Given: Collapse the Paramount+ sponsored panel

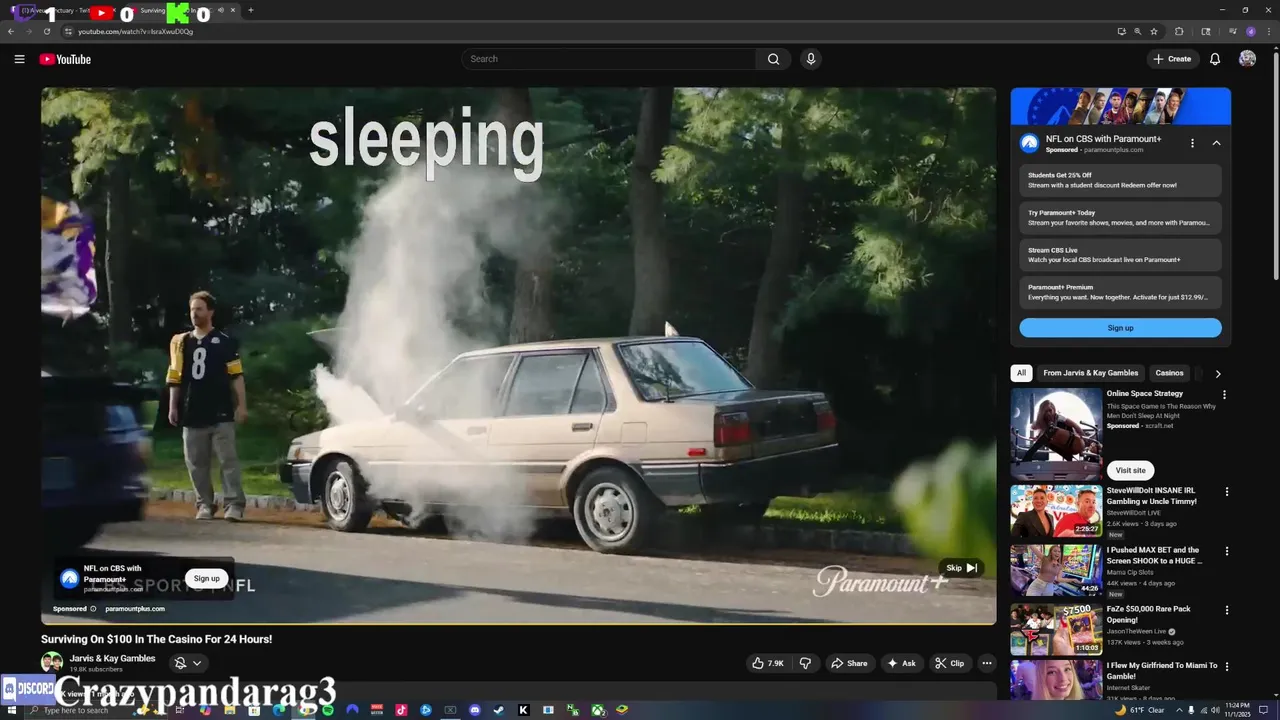Looking at the screenshot, I should tap(1216, 143).
